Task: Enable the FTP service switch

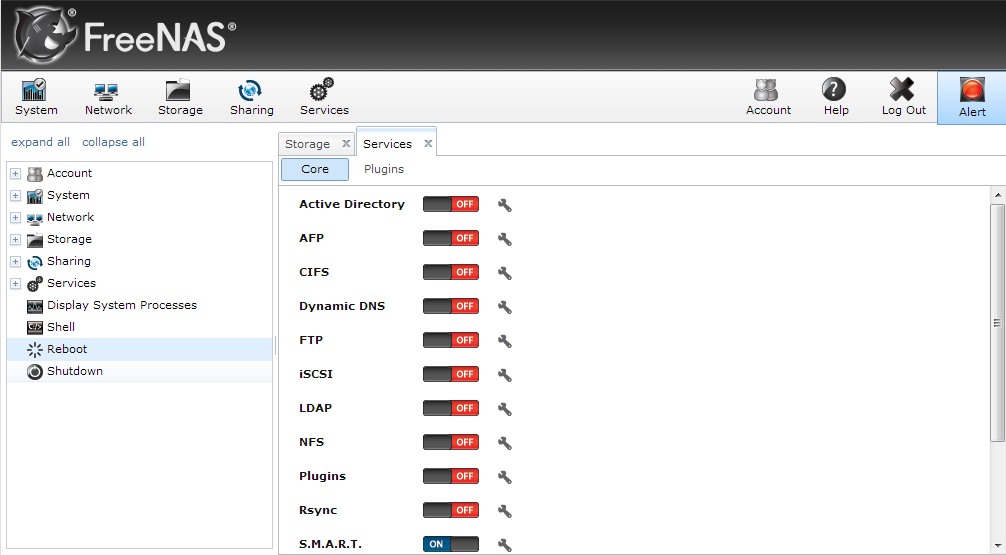Action: [451, 340]
